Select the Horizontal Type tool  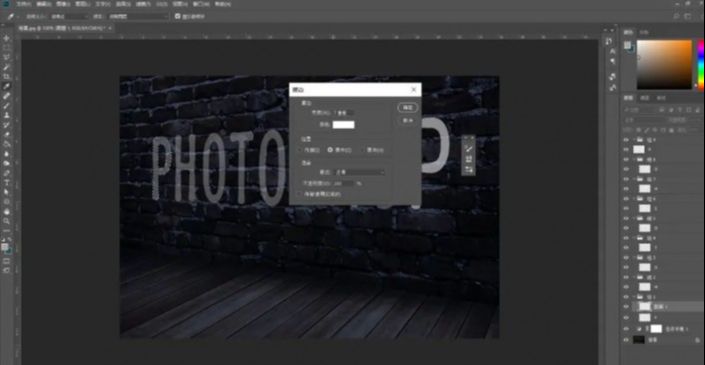[x=6, y=182]
